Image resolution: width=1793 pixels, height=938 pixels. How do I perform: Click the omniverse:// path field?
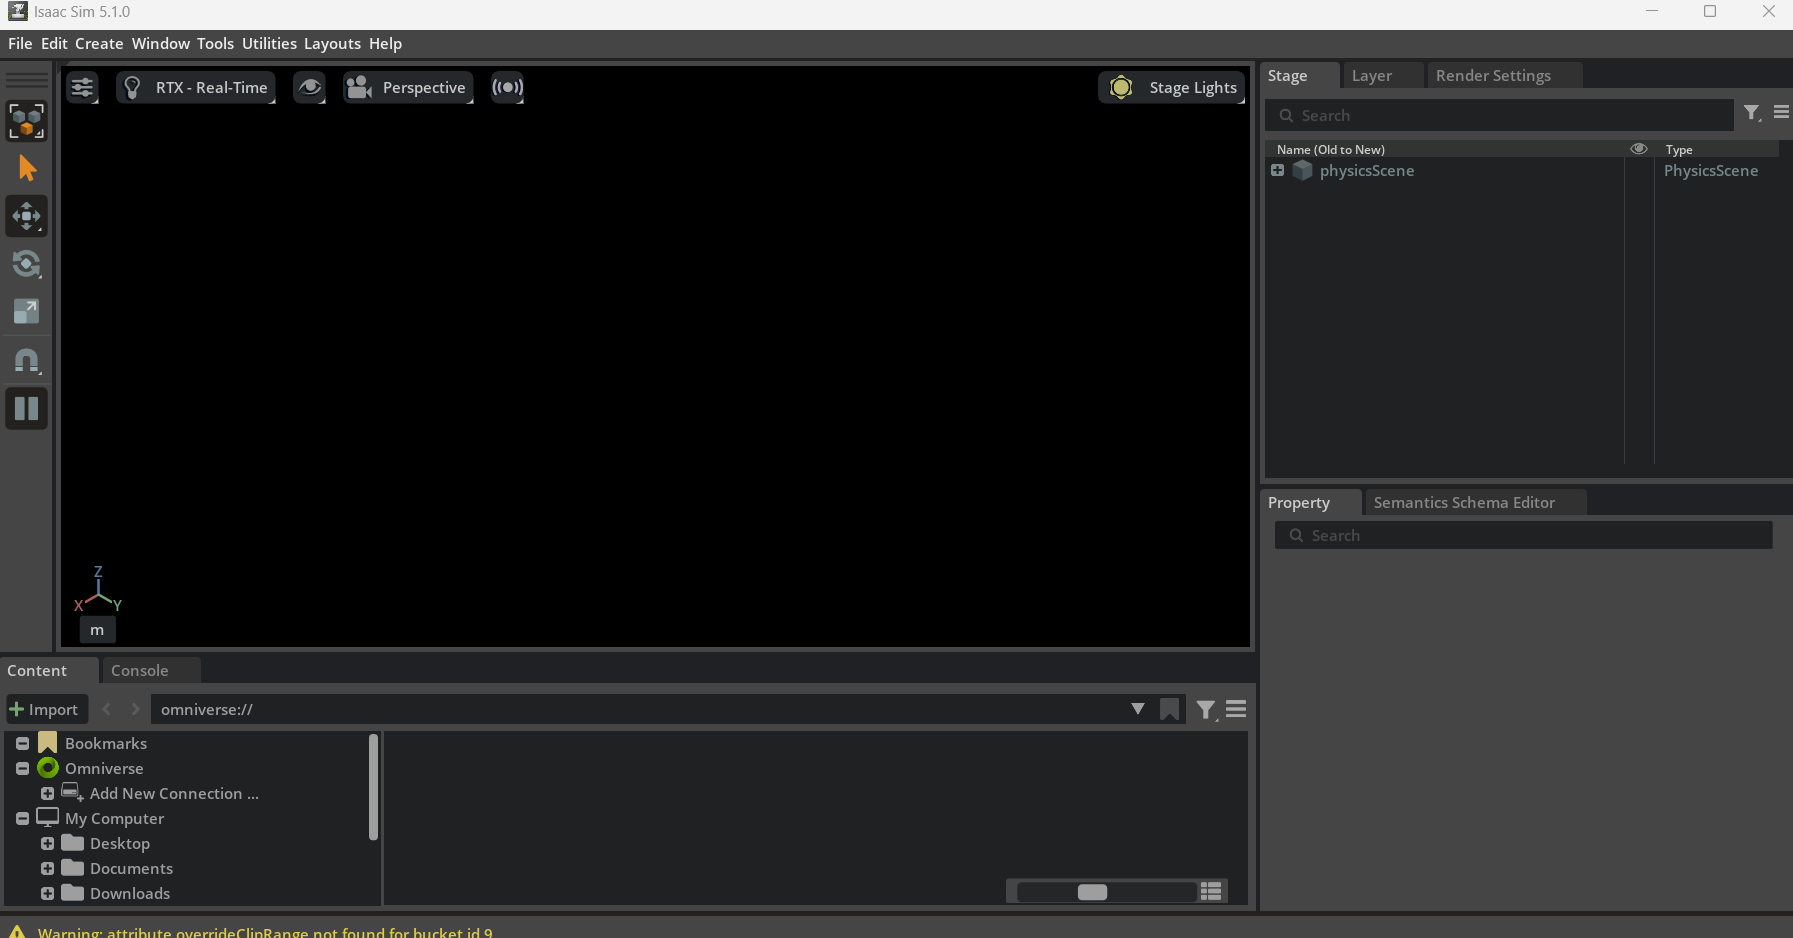(640, 710)
